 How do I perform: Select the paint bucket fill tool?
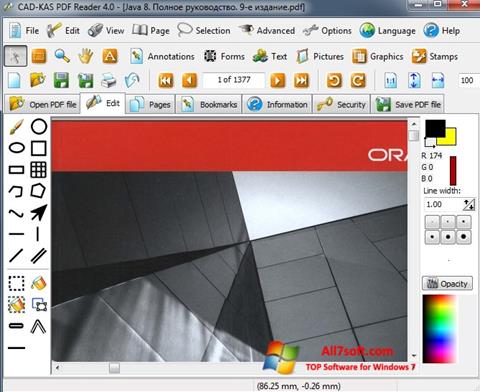[x=39, y=283]
